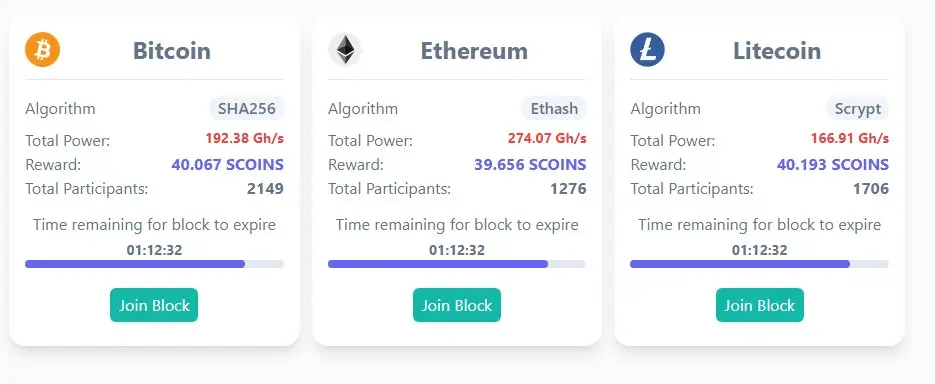Join the Litecoin mining block
The height and width of the screenshot is (384, 935).
click(760, 305)
